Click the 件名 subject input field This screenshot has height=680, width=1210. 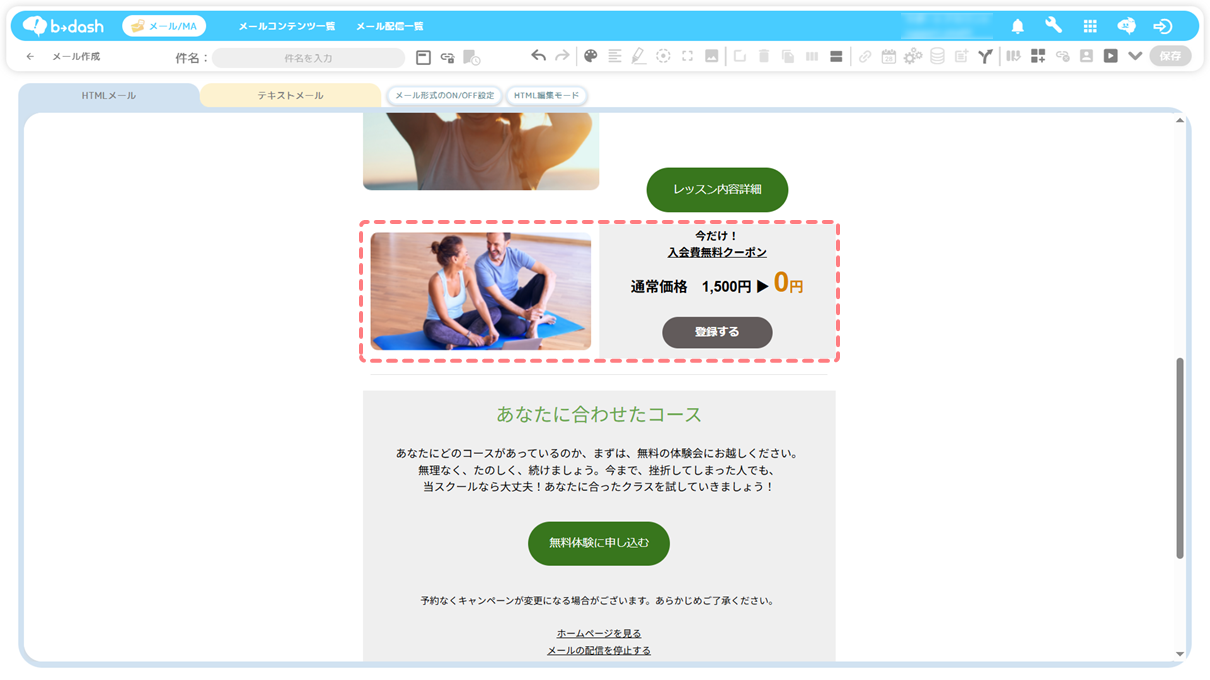[308, 58]
